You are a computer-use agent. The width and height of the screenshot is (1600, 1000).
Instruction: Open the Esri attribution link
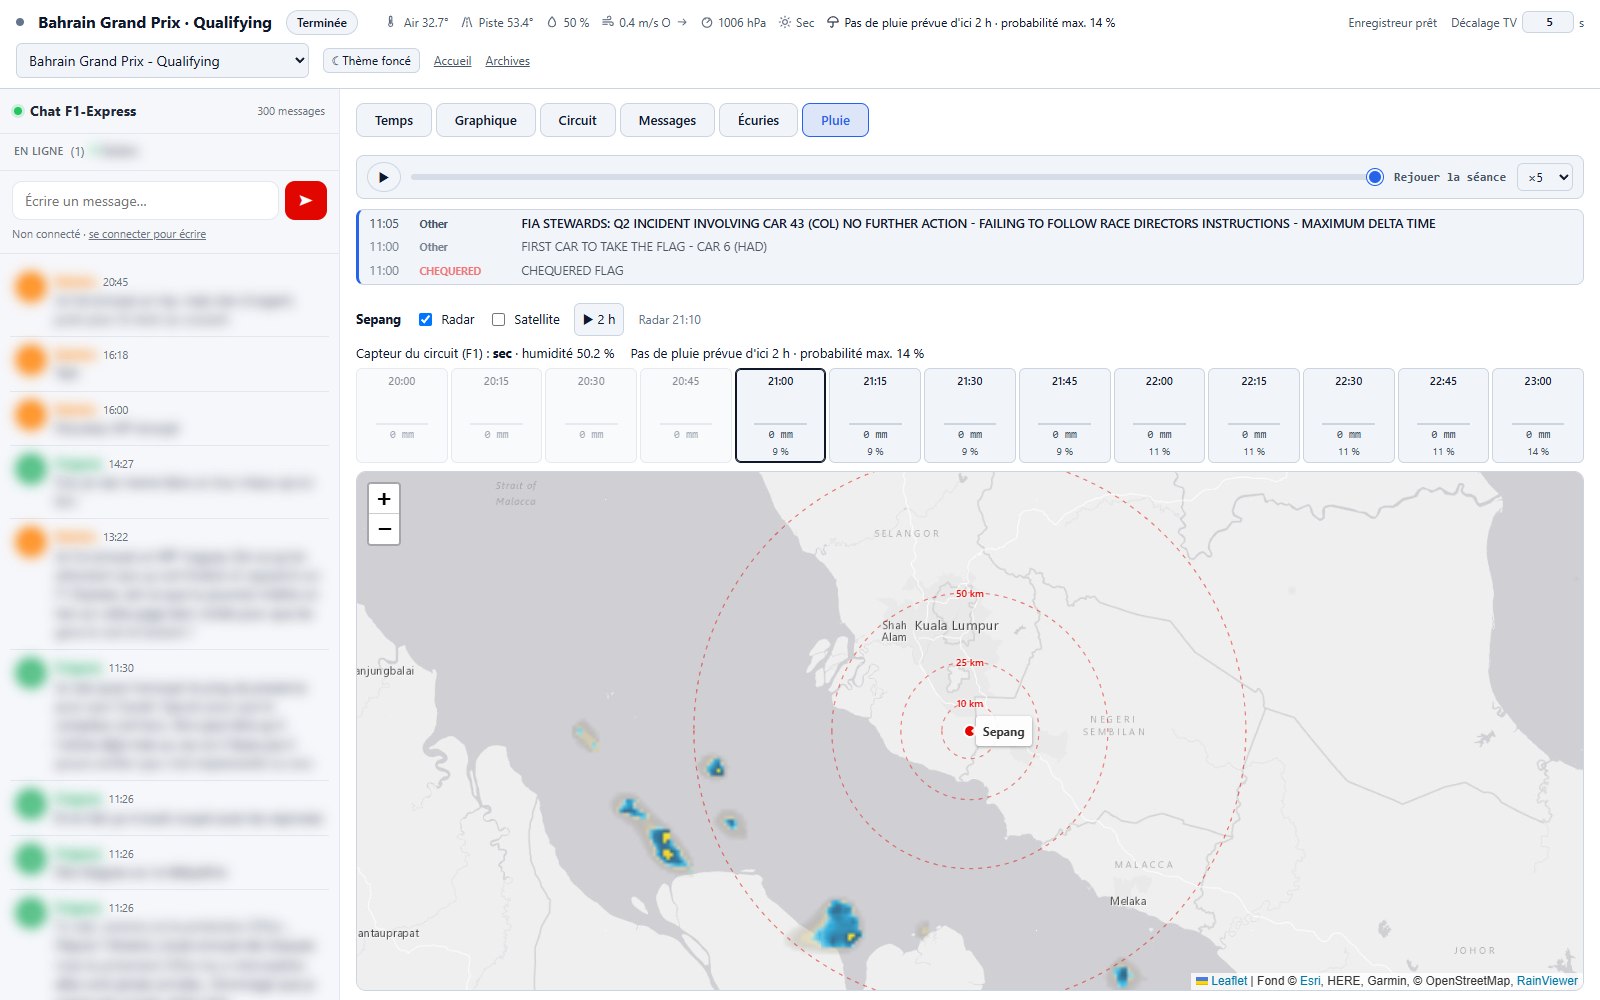pyautogui.click(x=1310, y=981)
